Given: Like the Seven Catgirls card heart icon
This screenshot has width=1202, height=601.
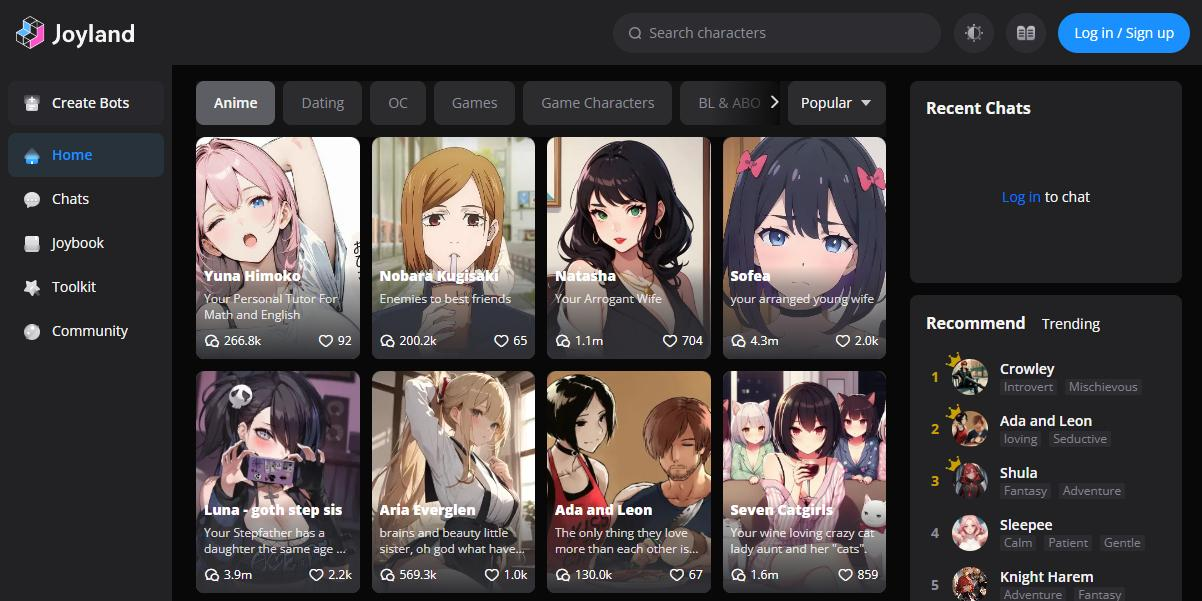Looking at the screenshot, I should (845, 575).
